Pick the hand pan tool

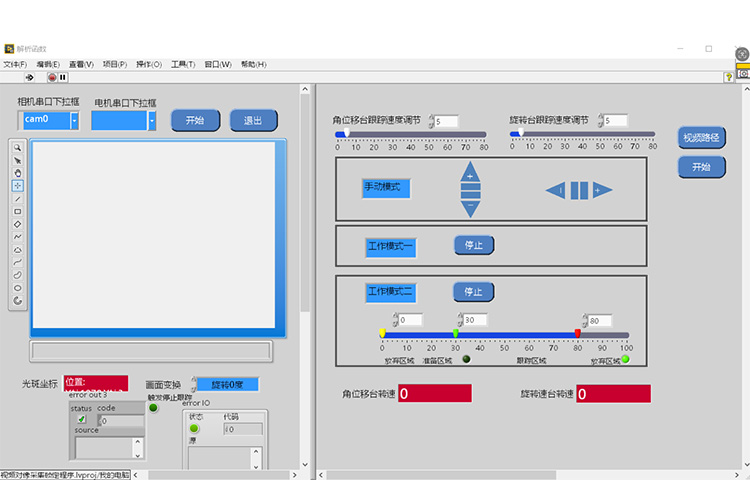(x=17, y=173)
